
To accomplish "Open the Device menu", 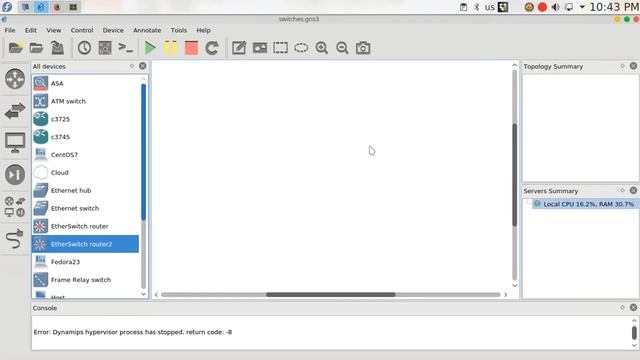I will click(113, 30).
